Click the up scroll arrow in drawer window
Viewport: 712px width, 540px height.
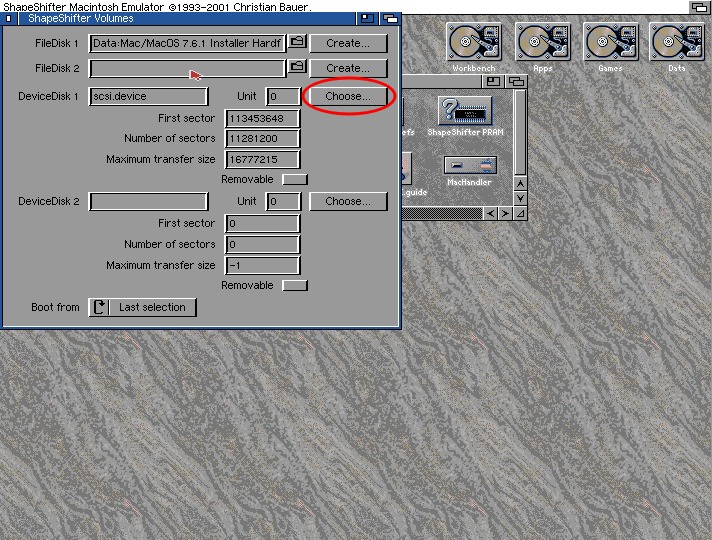[x=520, y=183]
